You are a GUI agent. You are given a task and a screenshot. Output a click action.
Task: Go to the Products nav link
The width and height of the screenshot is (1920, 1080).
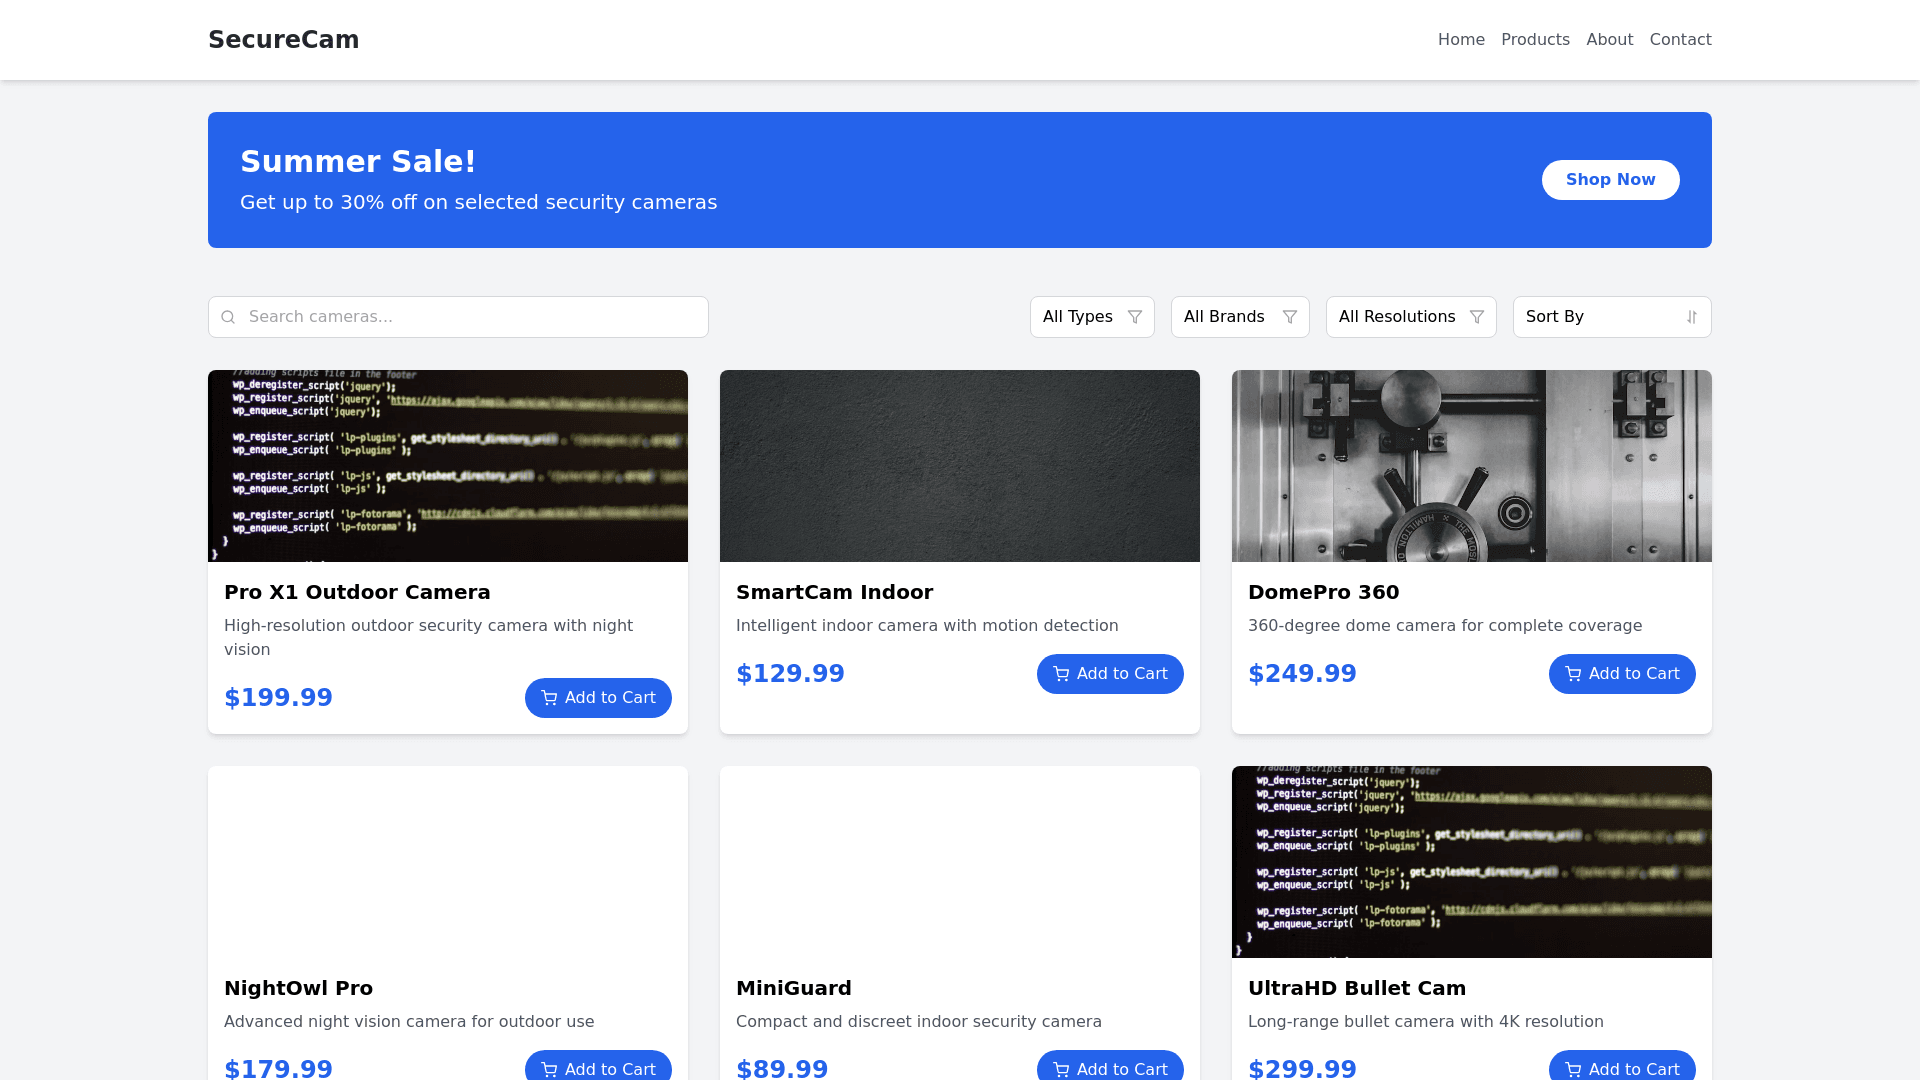1535,40
